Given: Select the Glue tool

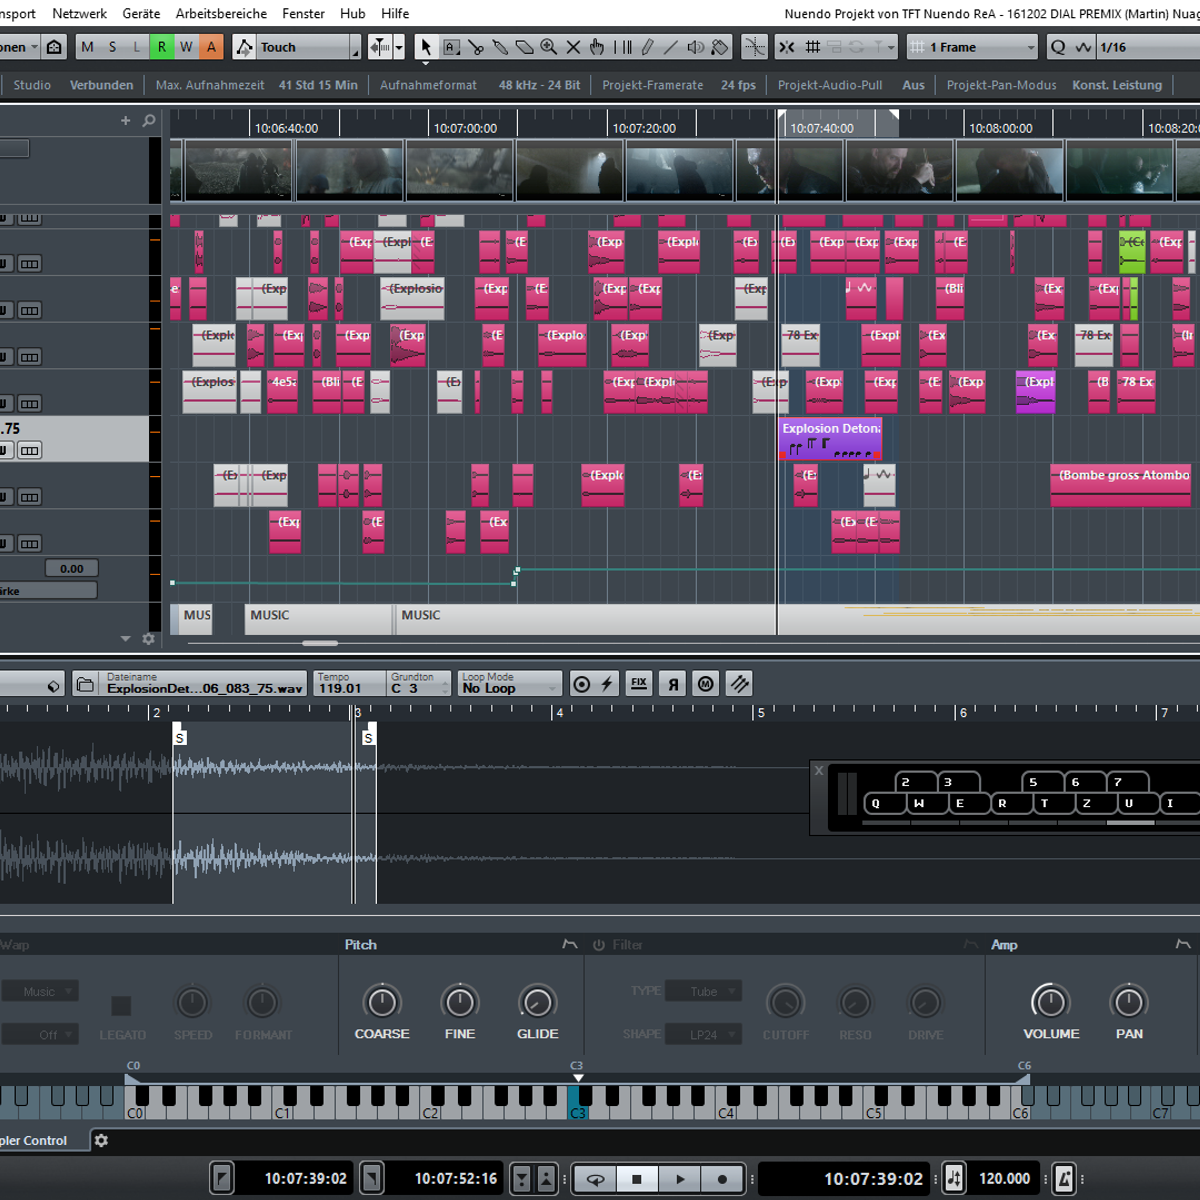Looking at the screenshot, I should [500, 47].
